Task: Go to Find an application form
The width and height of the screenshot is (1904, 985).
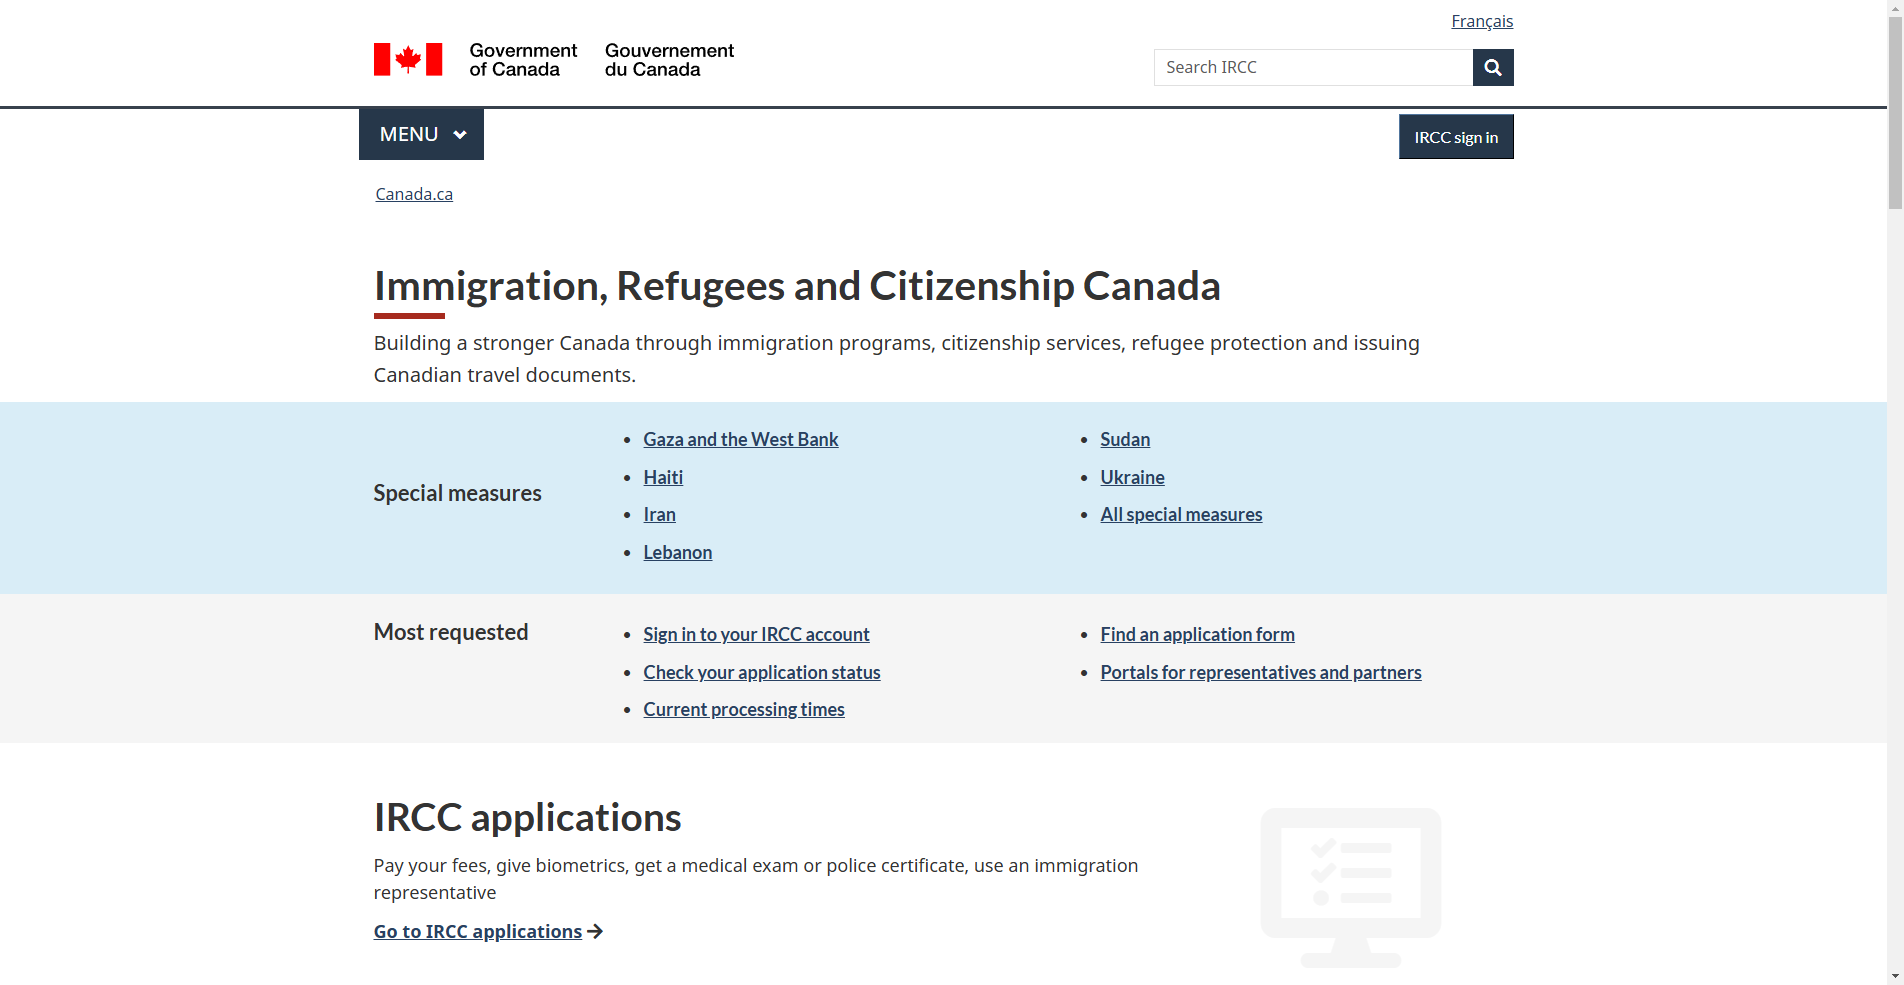Action: [1197, 635]
